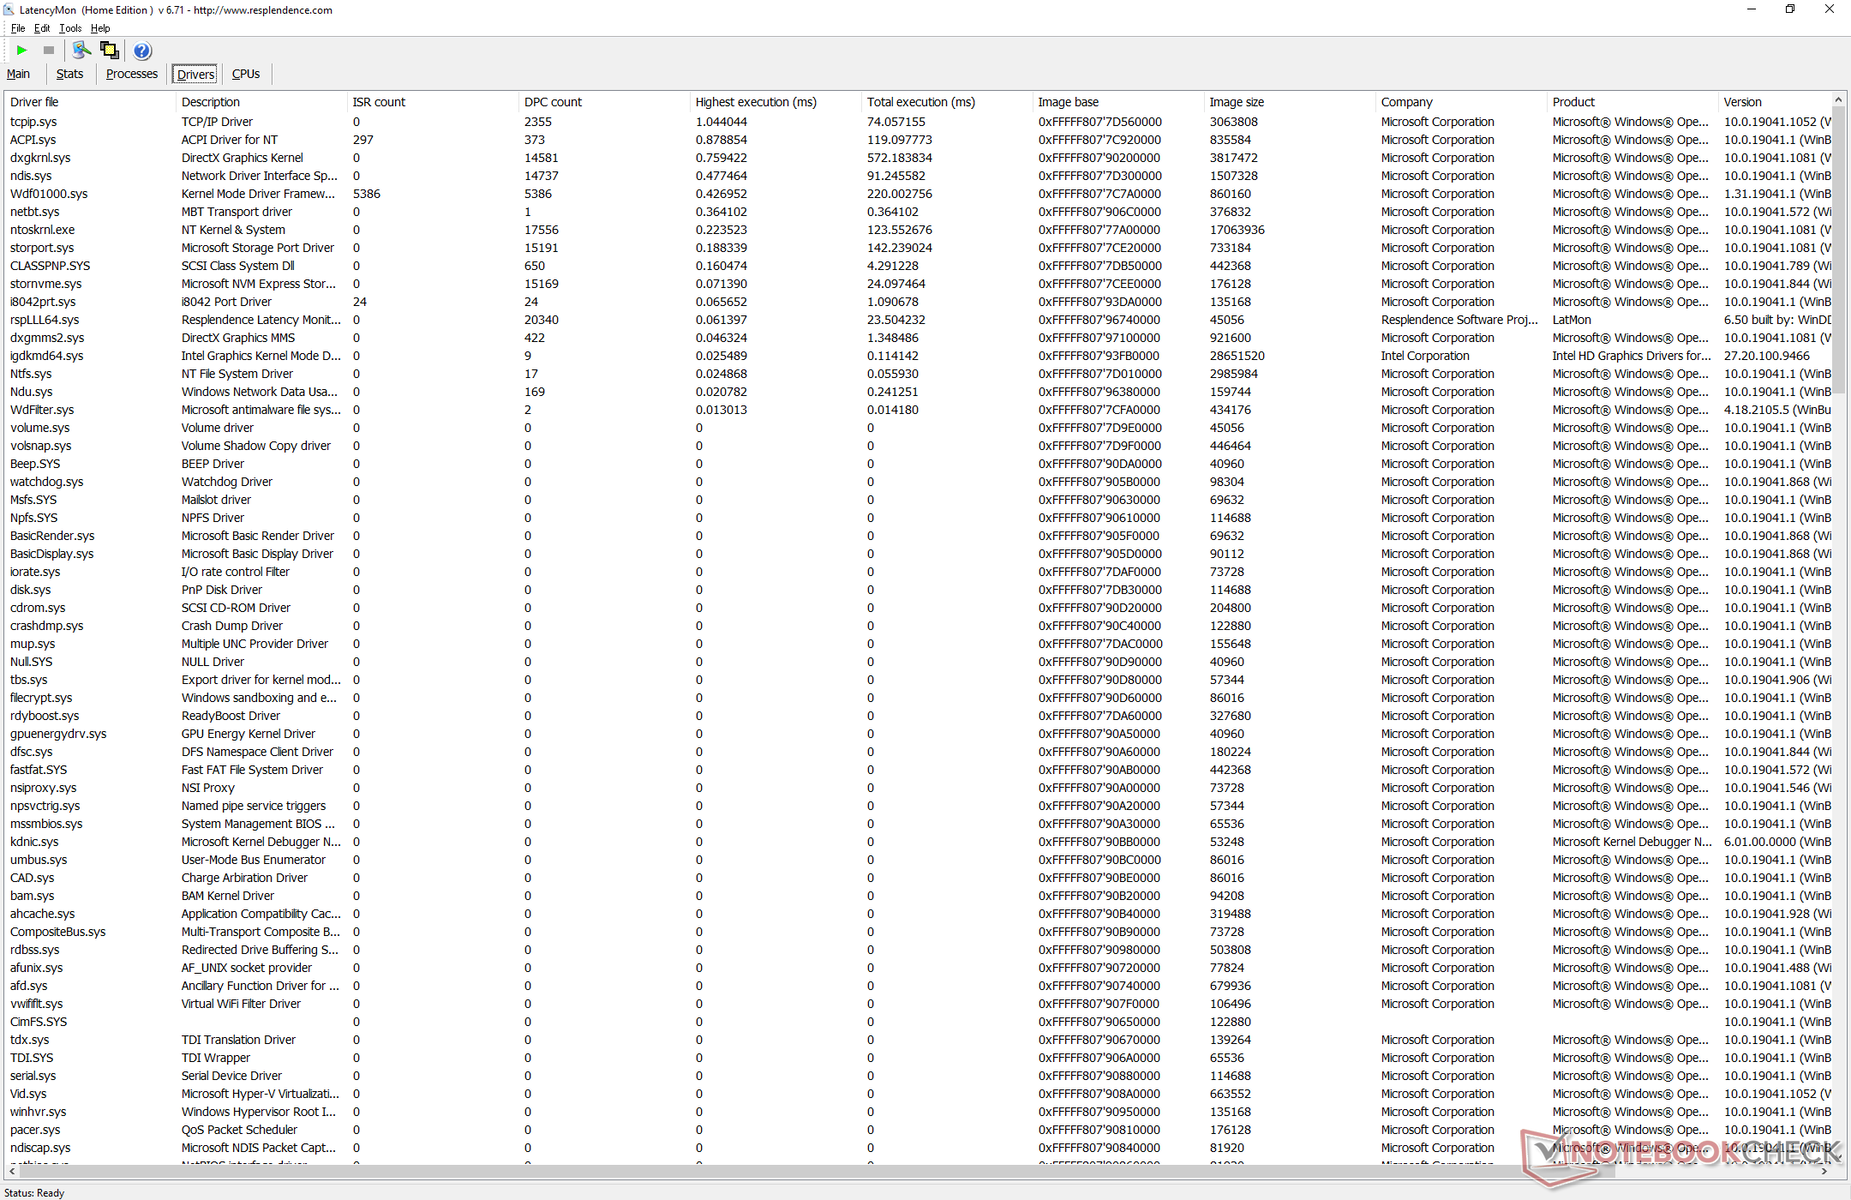Click the 'Intel Corporation' company cell
This screenshot has width=1851, height=1200.
pos(1425,356)
